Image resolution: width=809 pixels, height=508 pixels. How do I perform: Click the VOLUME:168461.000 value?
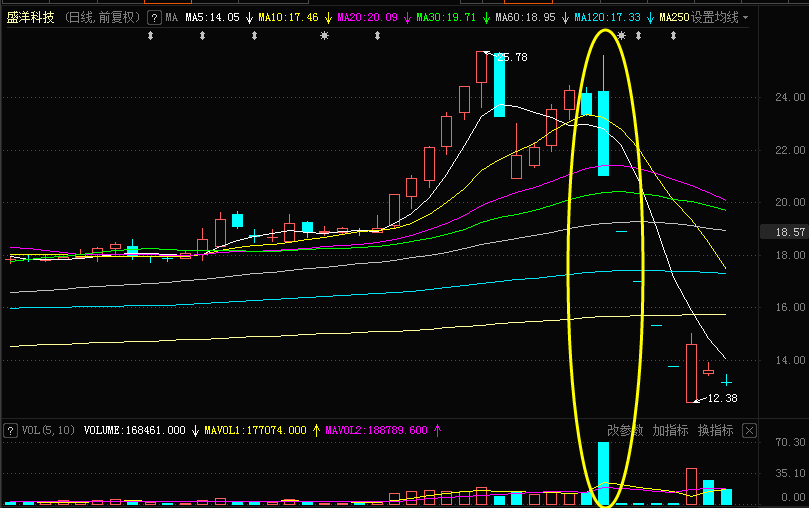134,430
